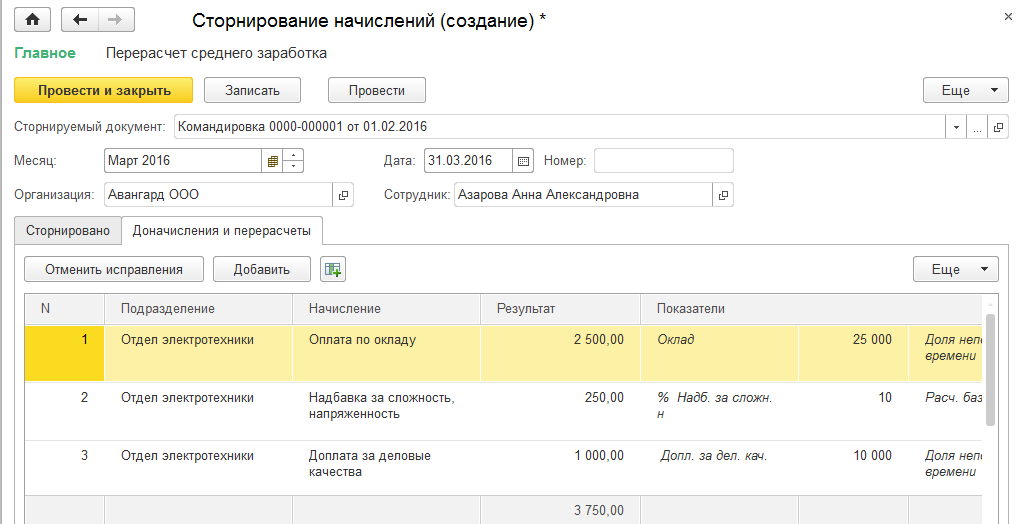Open the reversed document link icon
1021x524 pixels.
pos(998,127)
